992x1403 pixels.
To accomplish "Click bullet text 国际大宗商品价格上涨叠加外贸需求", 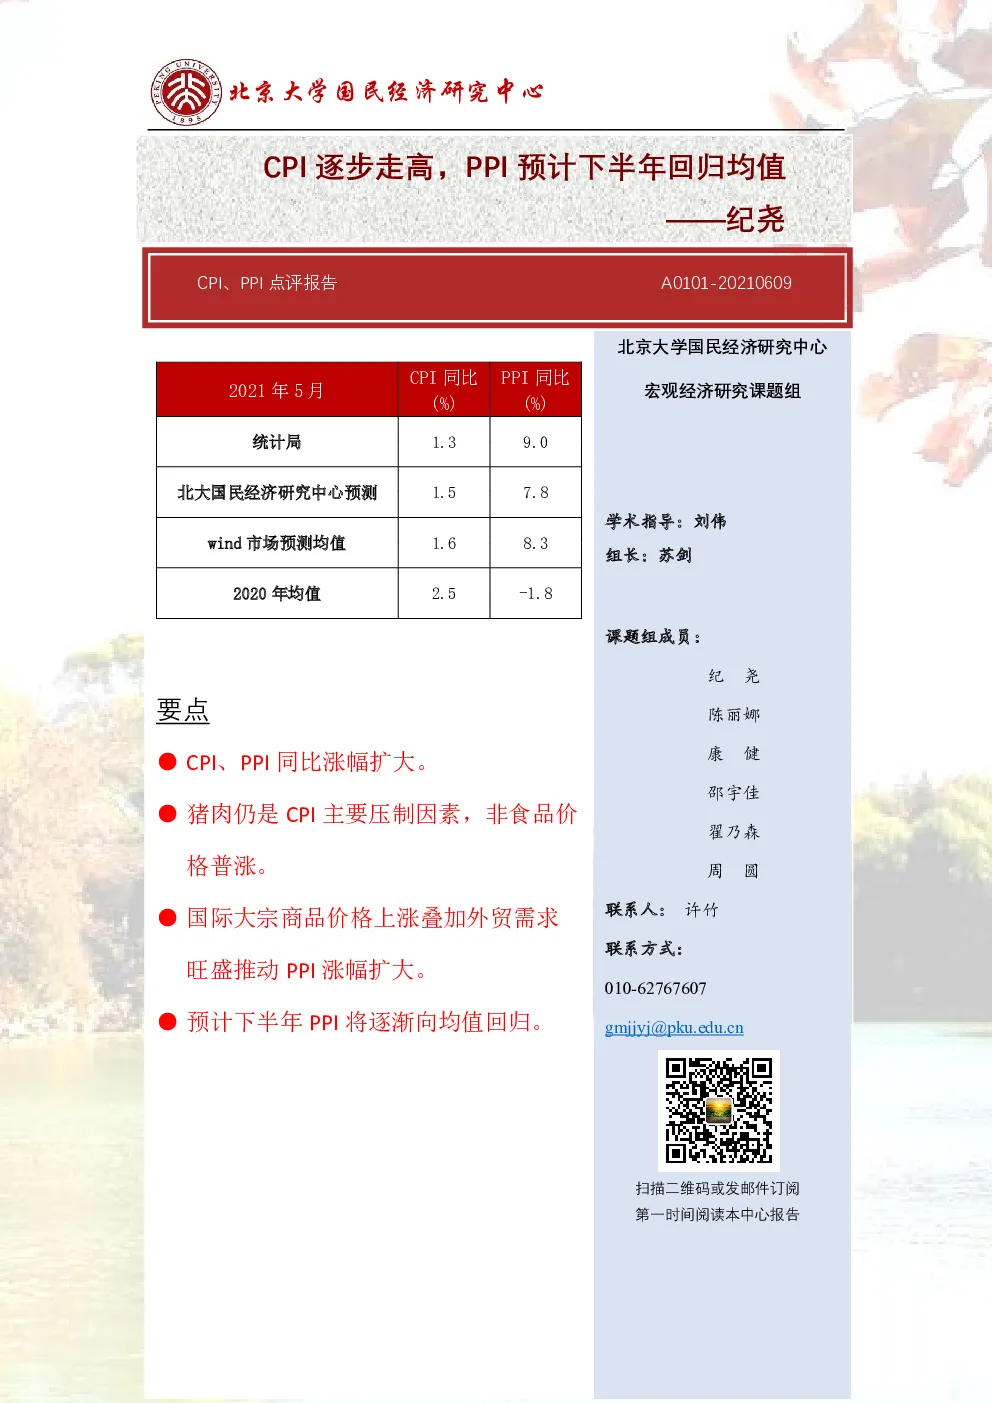I will click(x=372, y=918).
